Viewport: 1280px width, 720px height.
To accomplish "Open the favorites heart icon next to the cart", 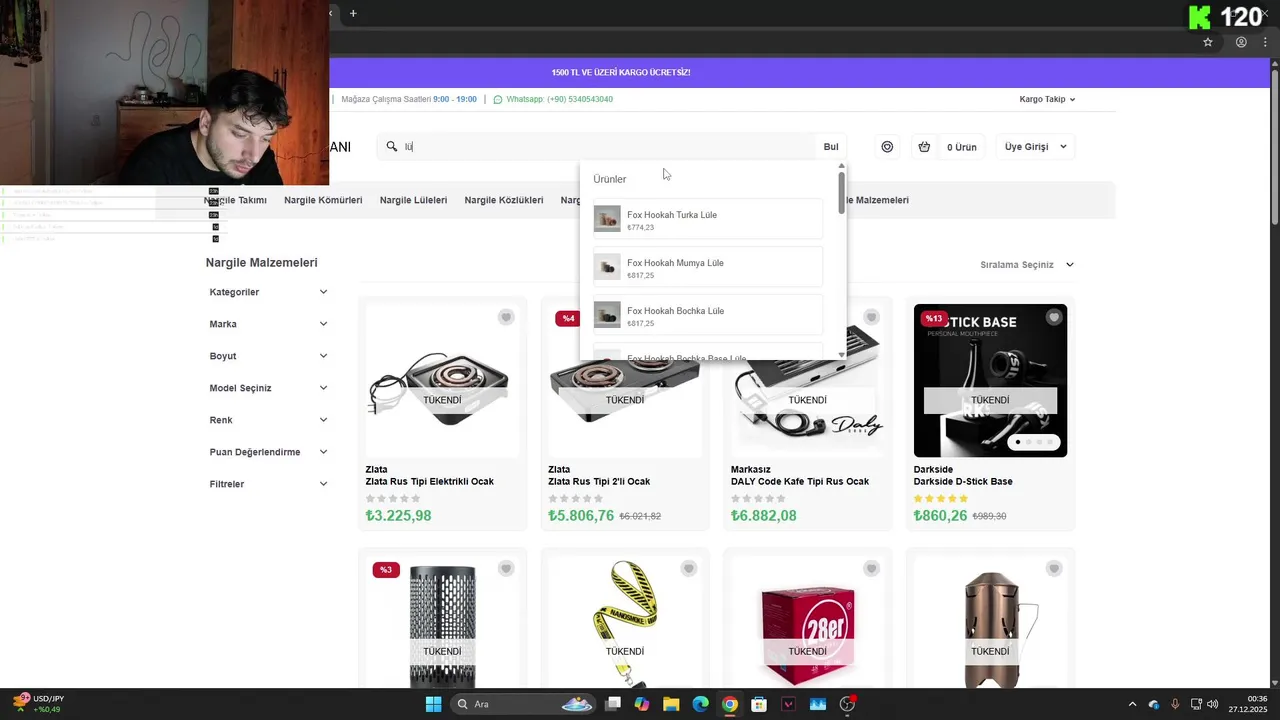I will [887, 147].
